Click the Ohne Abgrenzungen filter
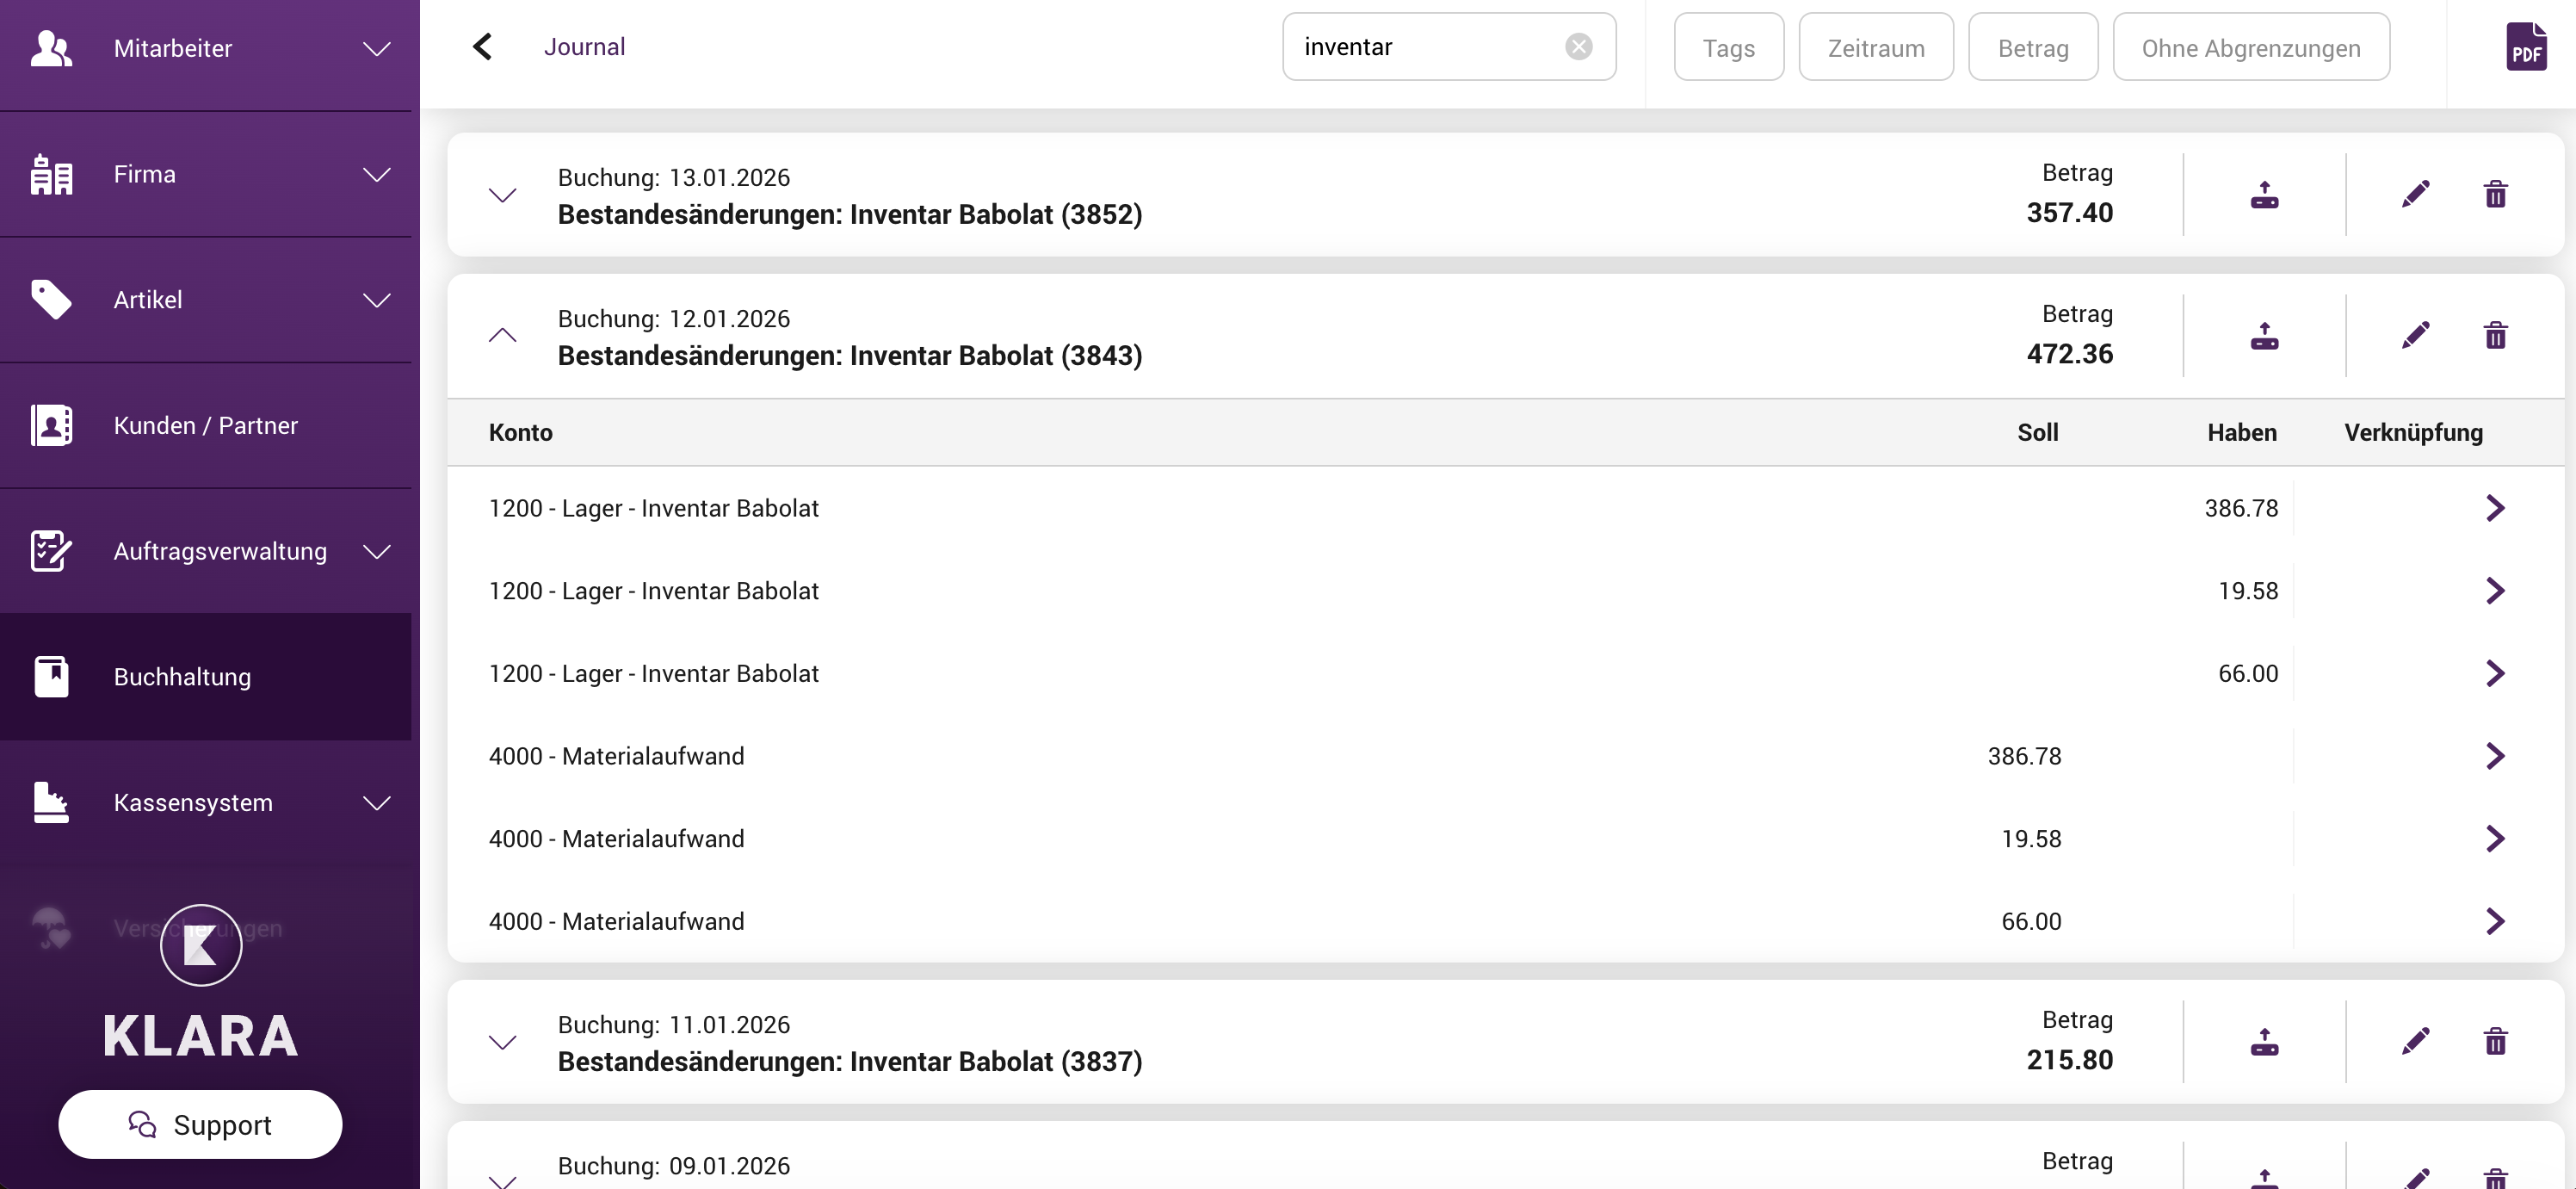The width and height of the screenshot is (2576, 1189). pyautogui.click(x=2250, y=47)
